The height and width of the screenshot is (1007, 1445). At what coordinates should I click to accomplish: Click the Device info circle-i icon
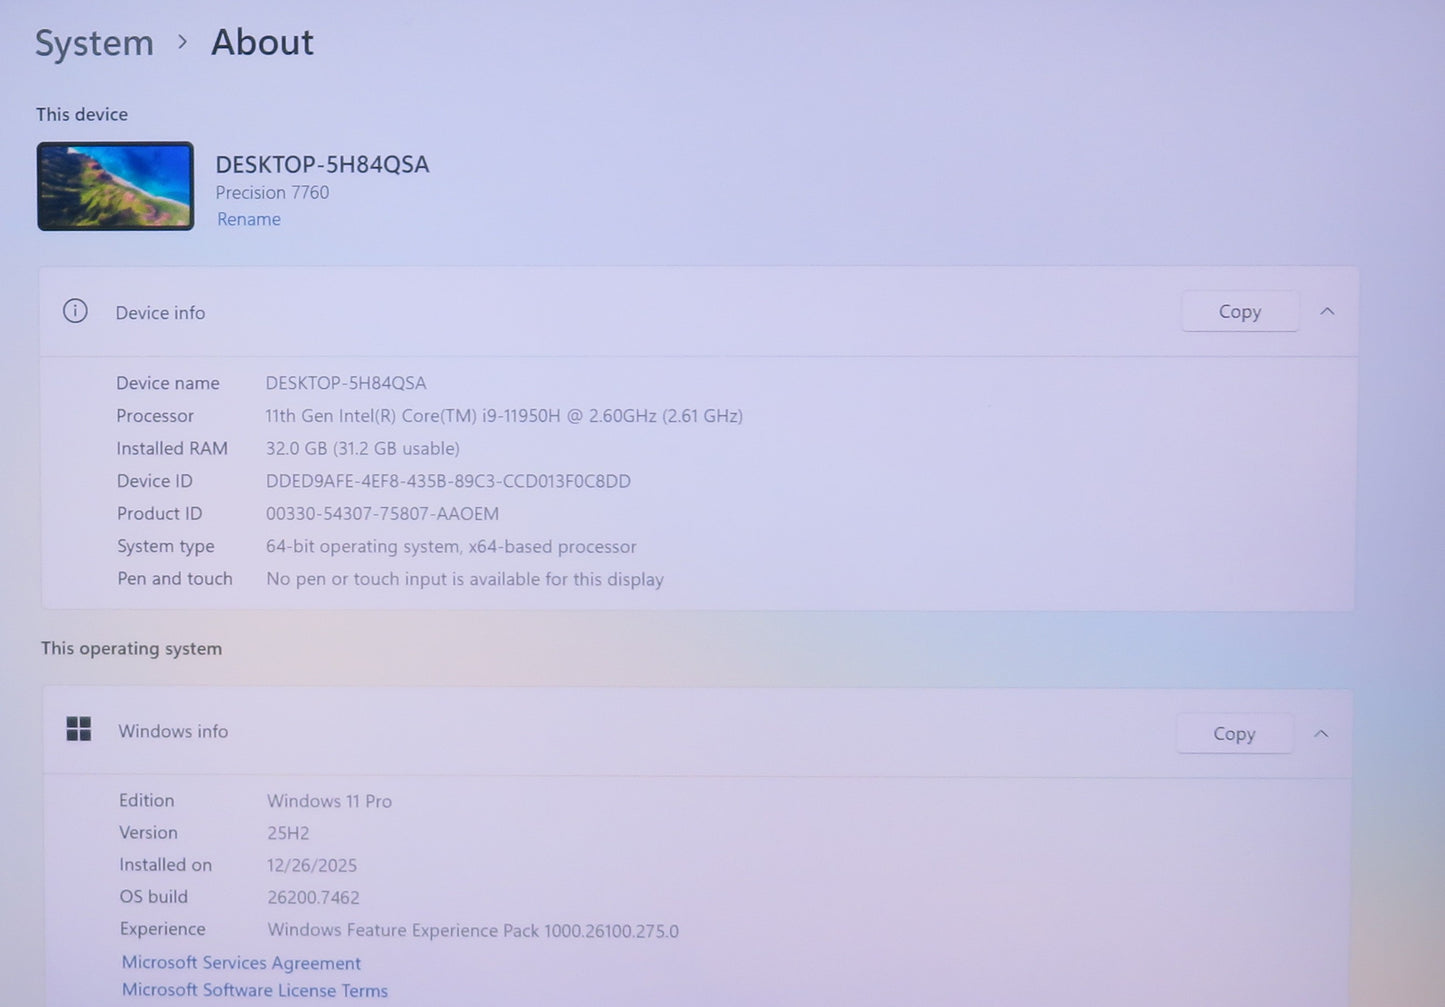point(75,311)
